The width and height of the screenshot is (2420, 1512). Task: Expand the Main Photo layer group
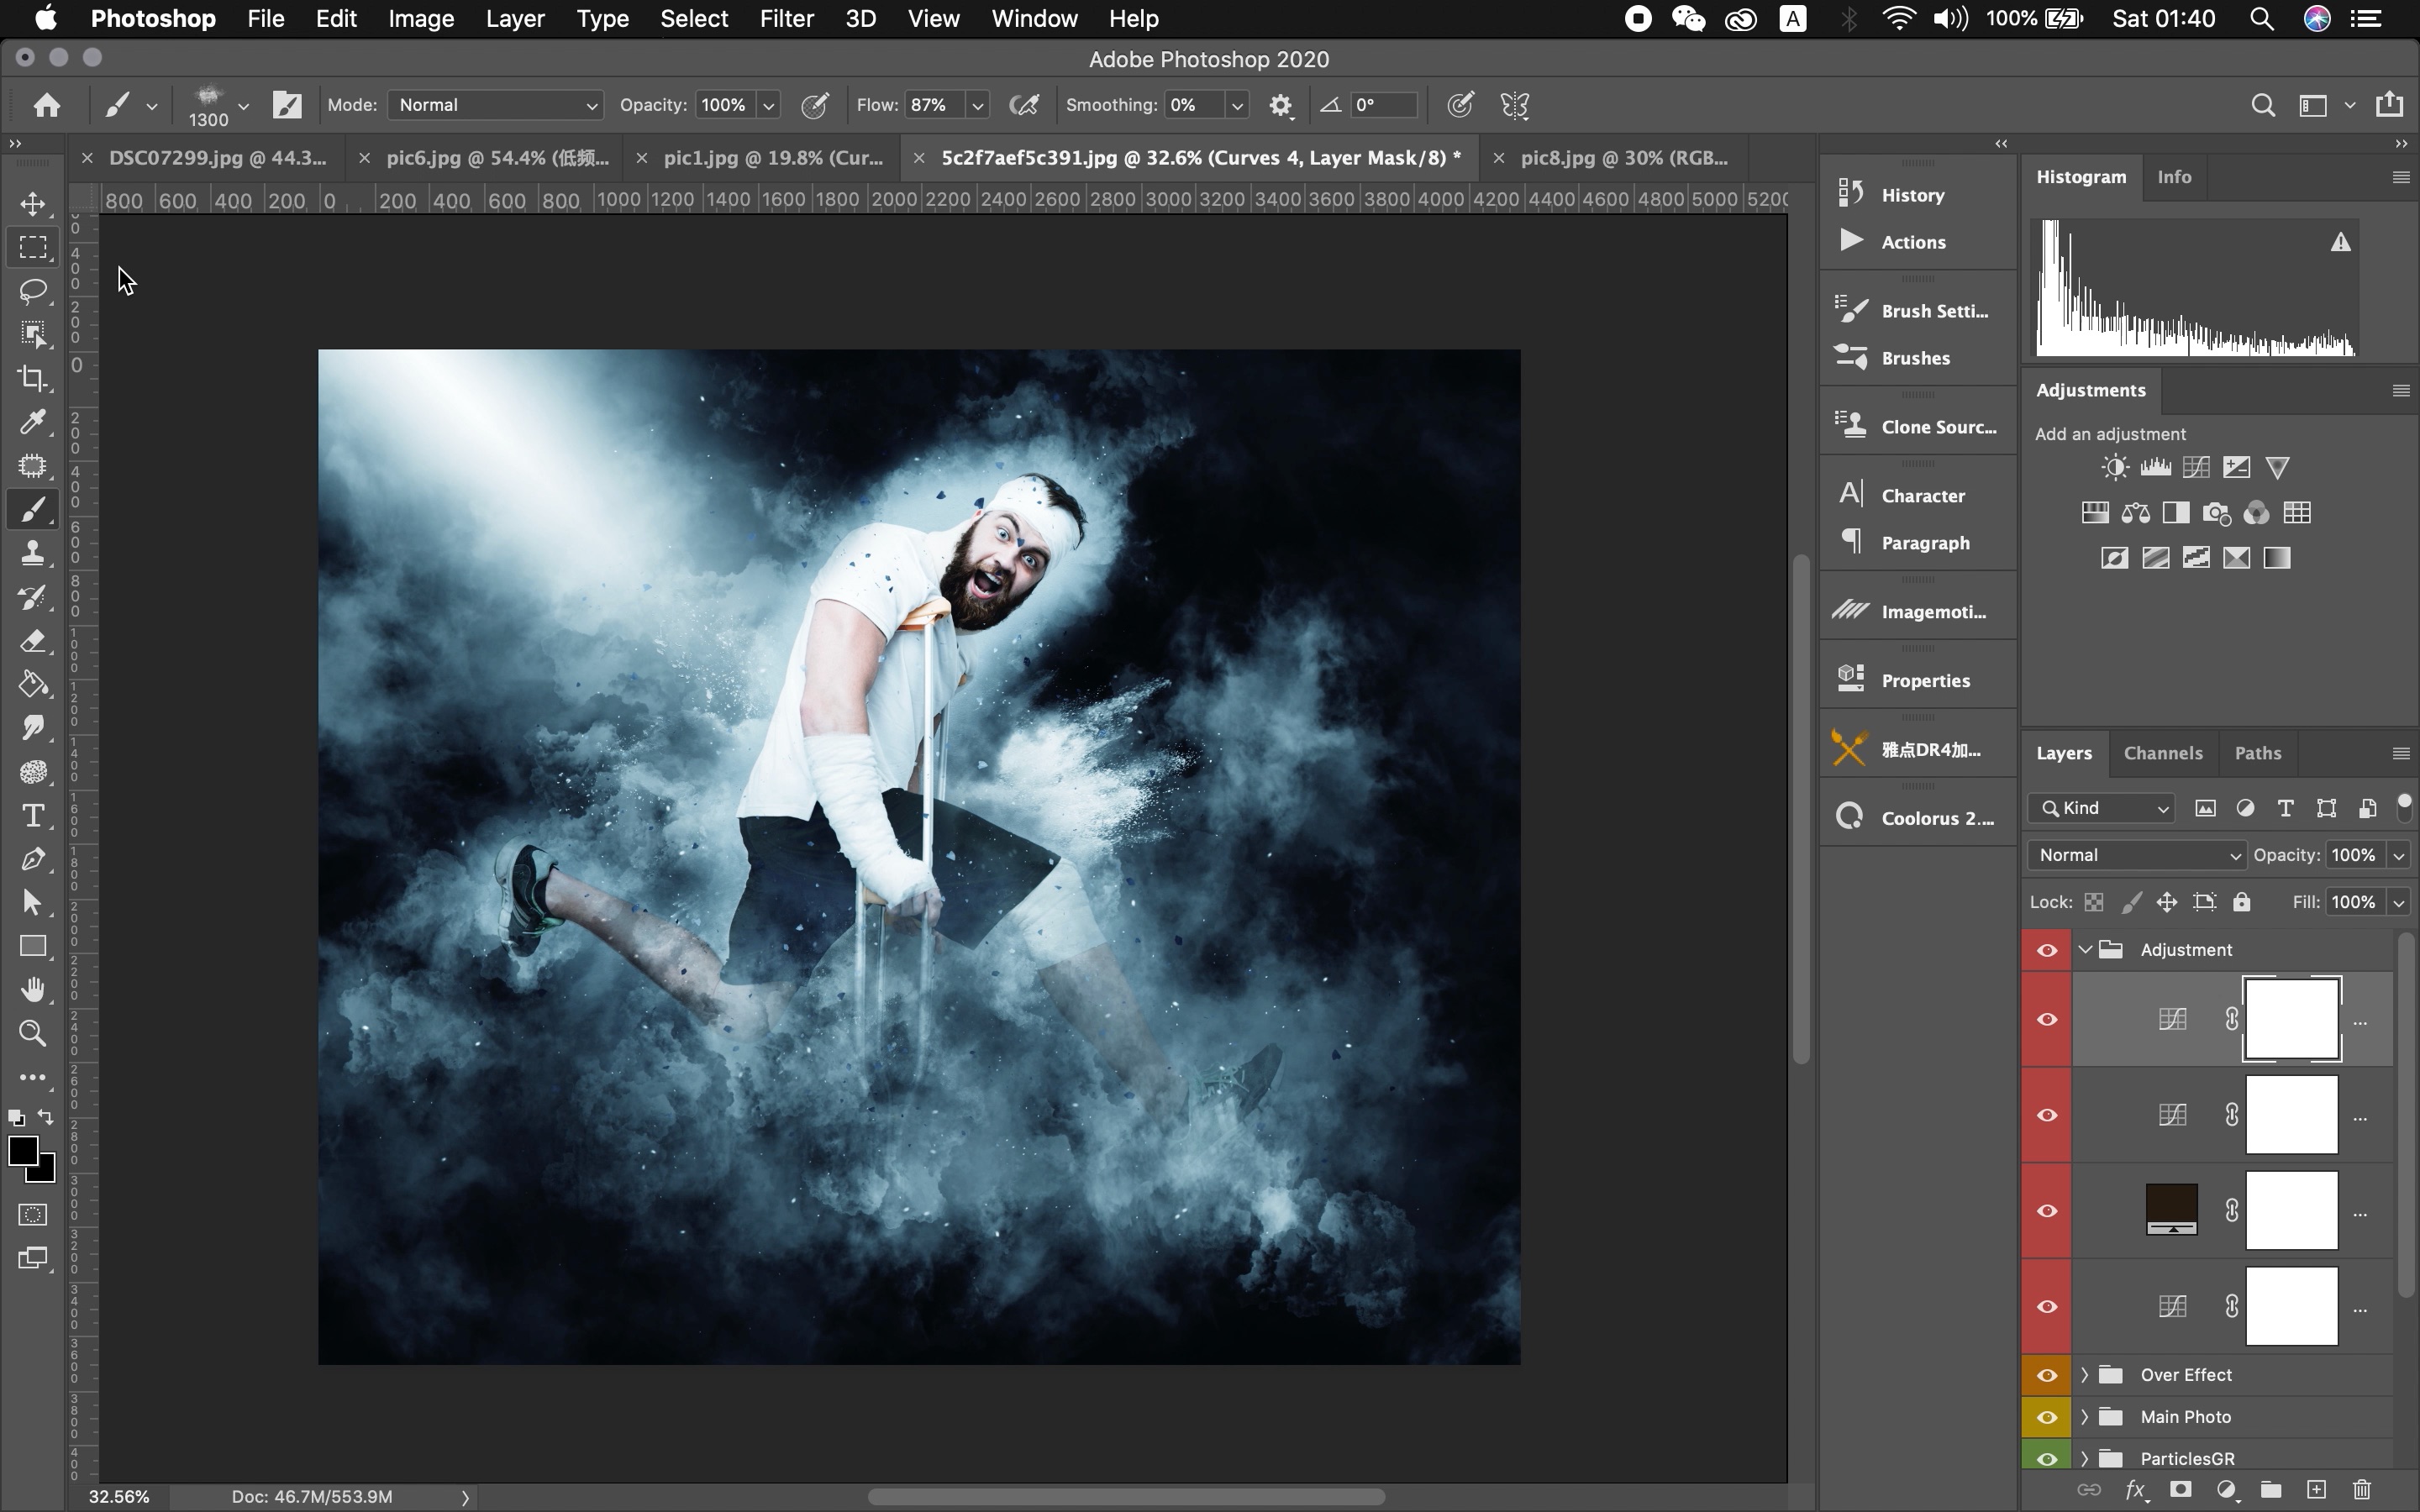[x=2084, y=1417]
